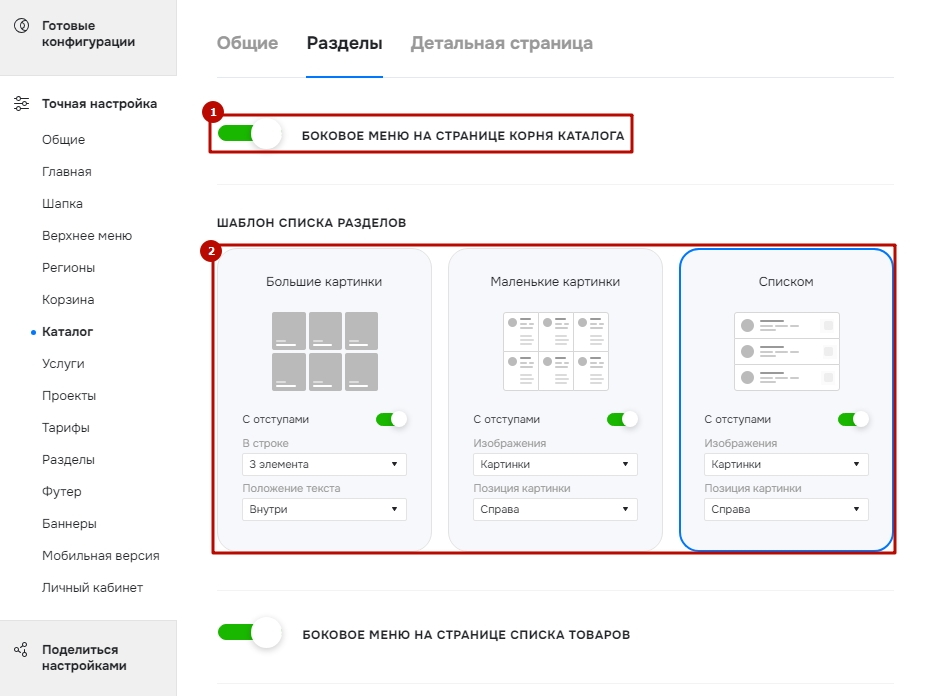This screenshot has height=696, width=927.
Task: Open Позиция картинки dropdown in Маленькие картинки card
Action: [x=555, y=509]
